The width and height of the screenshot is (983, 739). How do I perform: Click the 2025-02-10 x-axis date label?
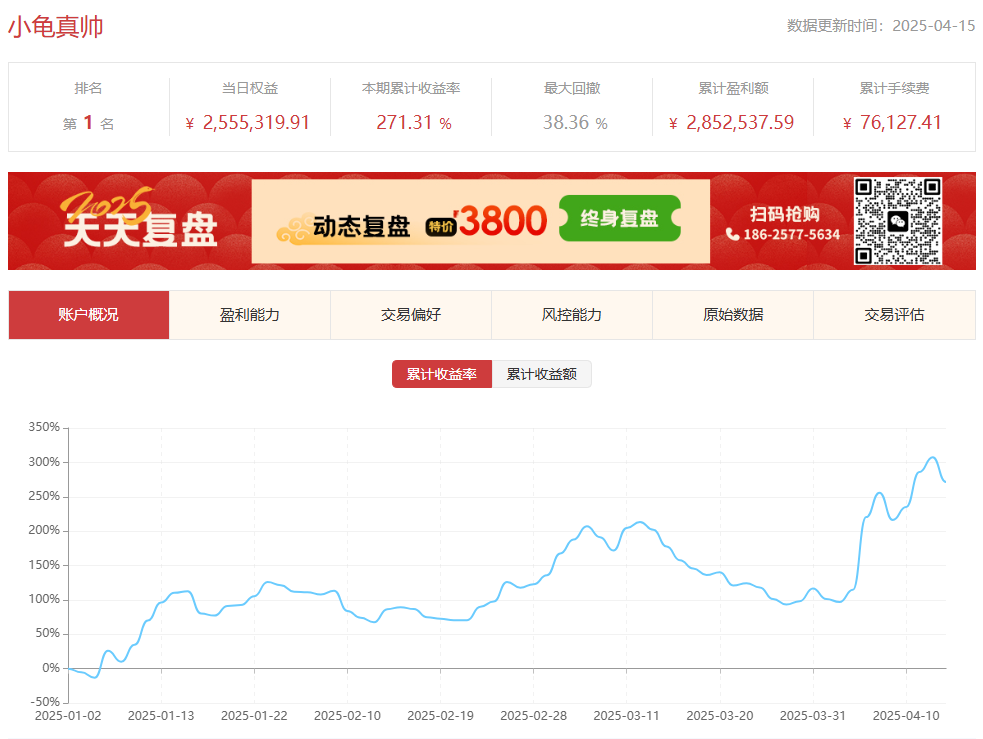[x=347, y=716]
